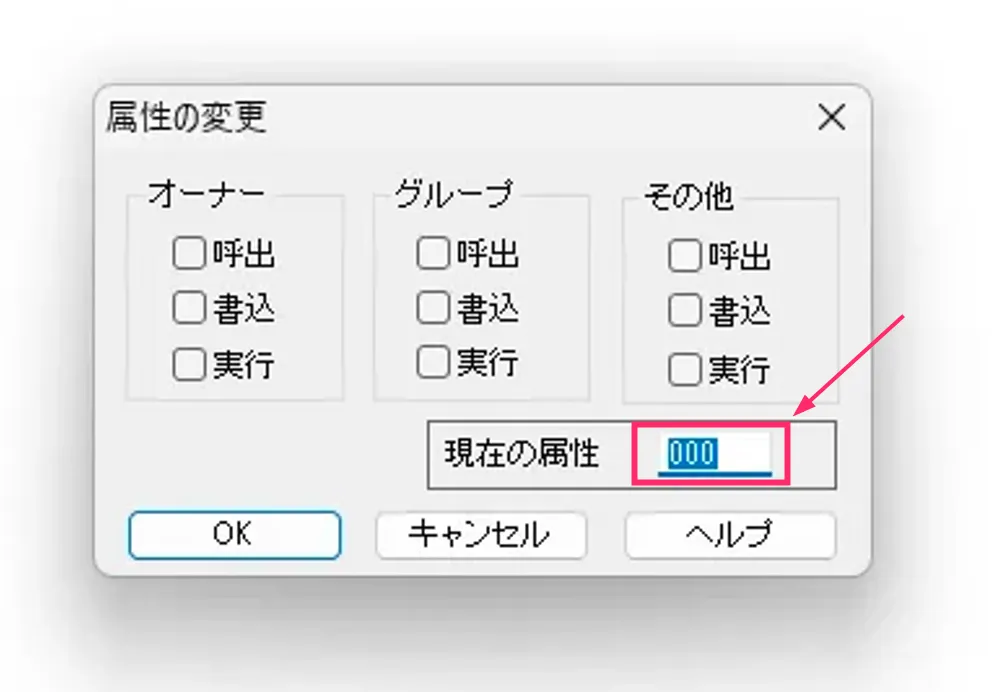Image resolution: width=1003 pixels, height=692 pixels.
Task: Enable the オーナー 呼出 checkbox
Action: click(188, 255)
